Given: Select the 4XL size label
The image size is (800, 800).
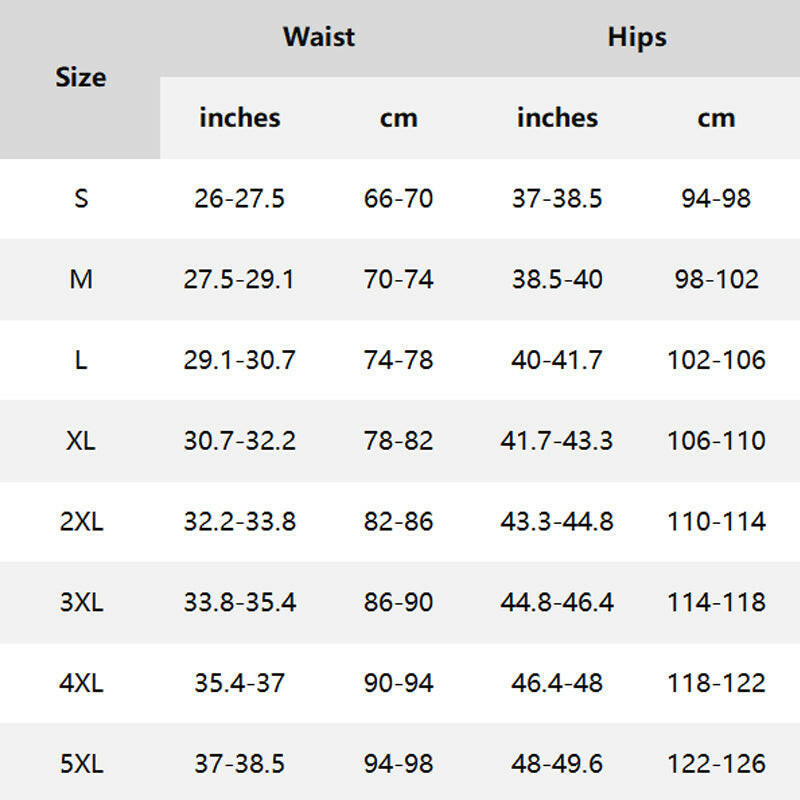Looking at the screenshot, I should [x=81, y=684].
